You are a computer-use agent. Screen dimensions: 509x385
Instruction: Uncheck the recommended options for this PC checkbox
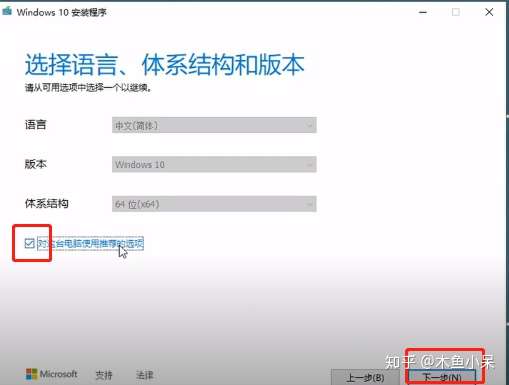pyautogui.click(x=29, y=243)
